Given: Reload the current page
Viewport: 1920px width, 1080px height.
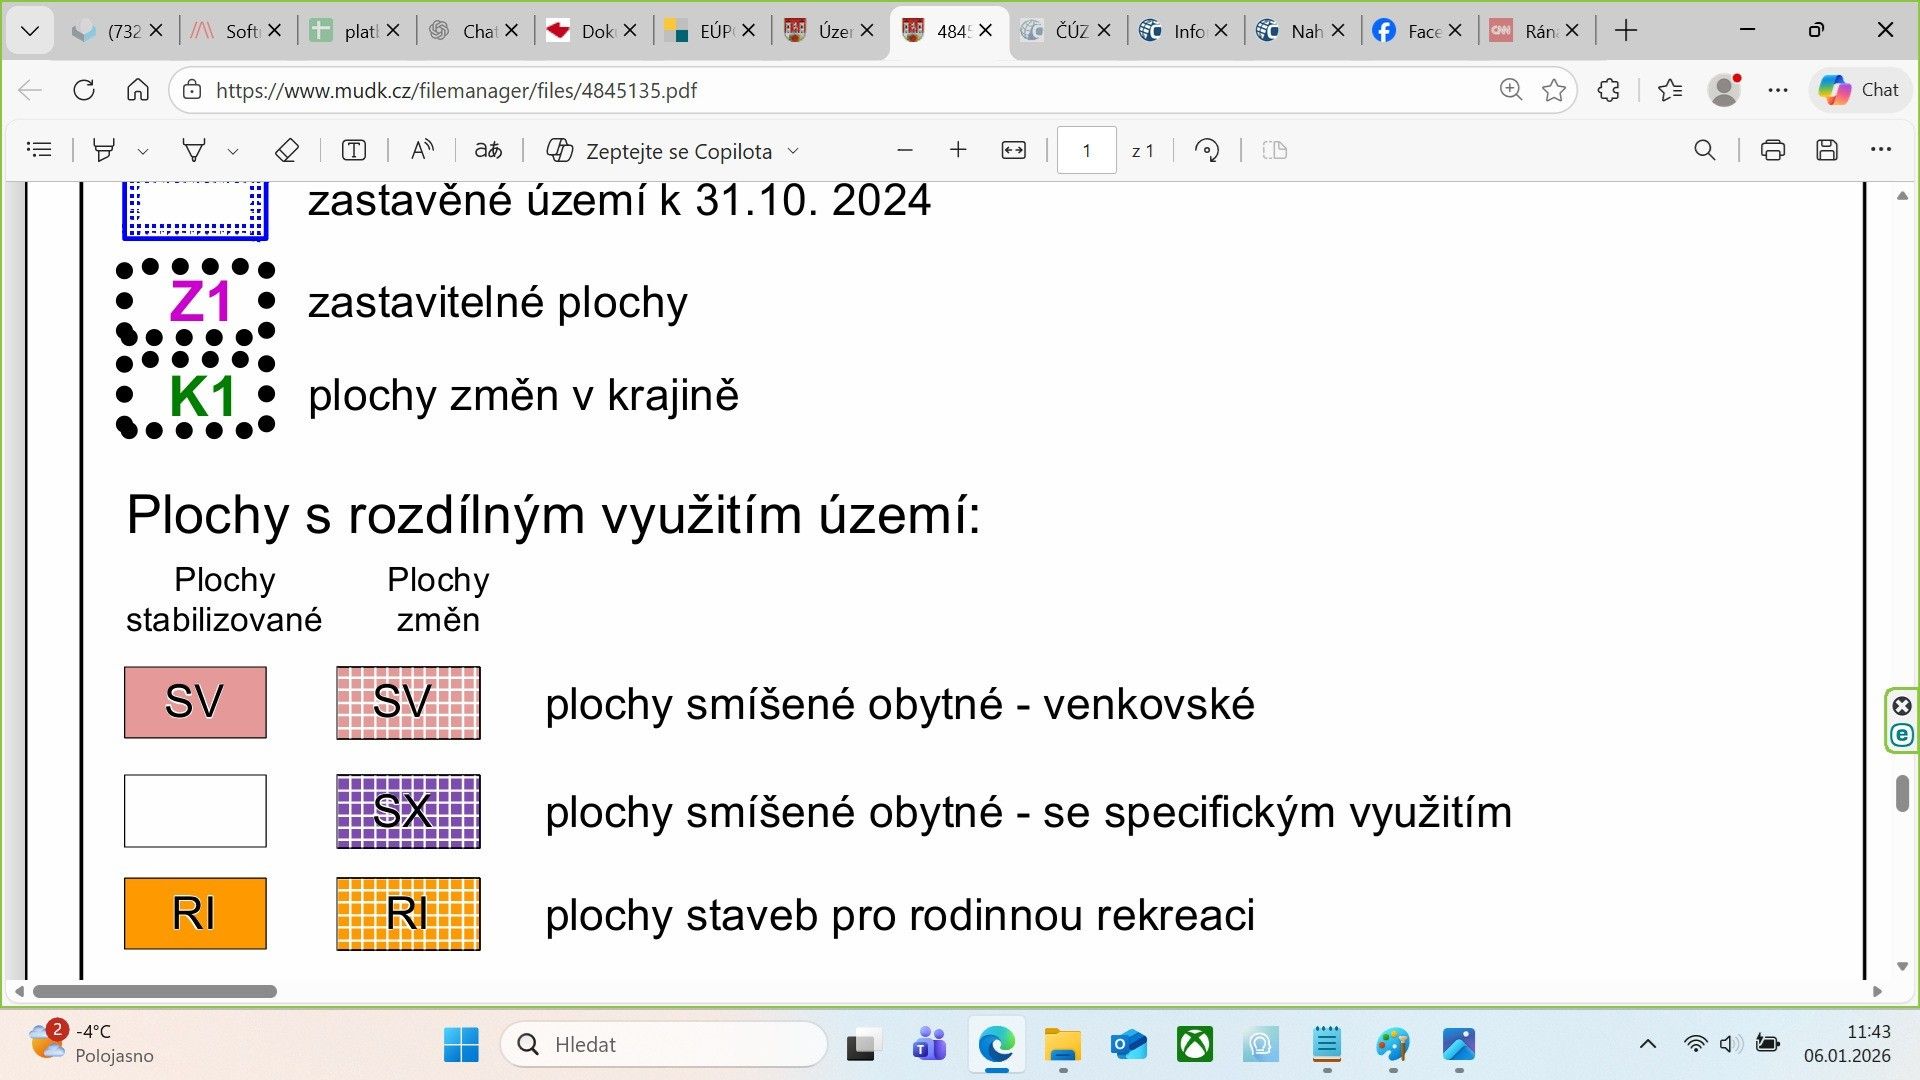Looking at the screenshot, I should tap(84, 90).
